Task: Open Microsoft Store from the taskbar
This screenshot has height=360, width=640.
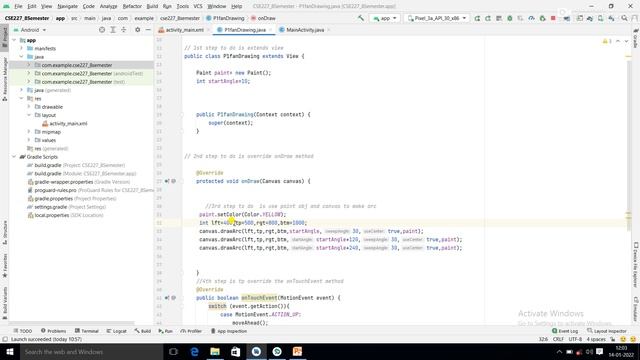Action: coord(236,351)
